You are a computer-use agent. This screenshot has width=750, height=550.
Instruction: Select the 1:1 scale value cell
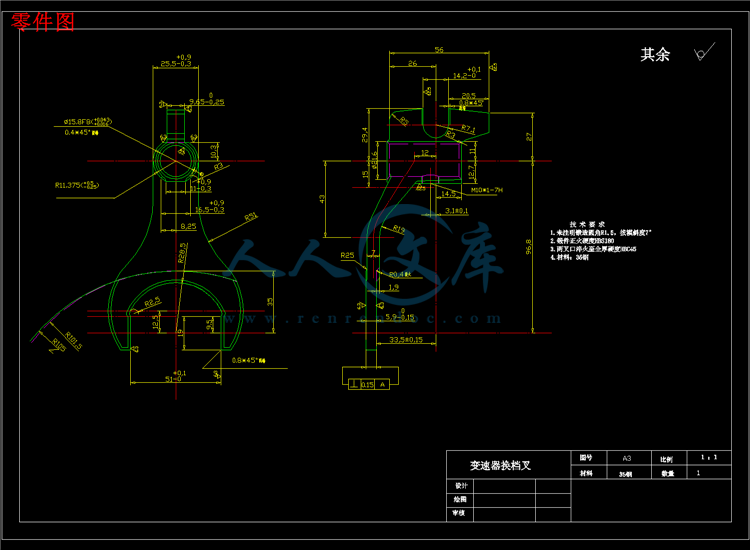[x=709, y=457]
